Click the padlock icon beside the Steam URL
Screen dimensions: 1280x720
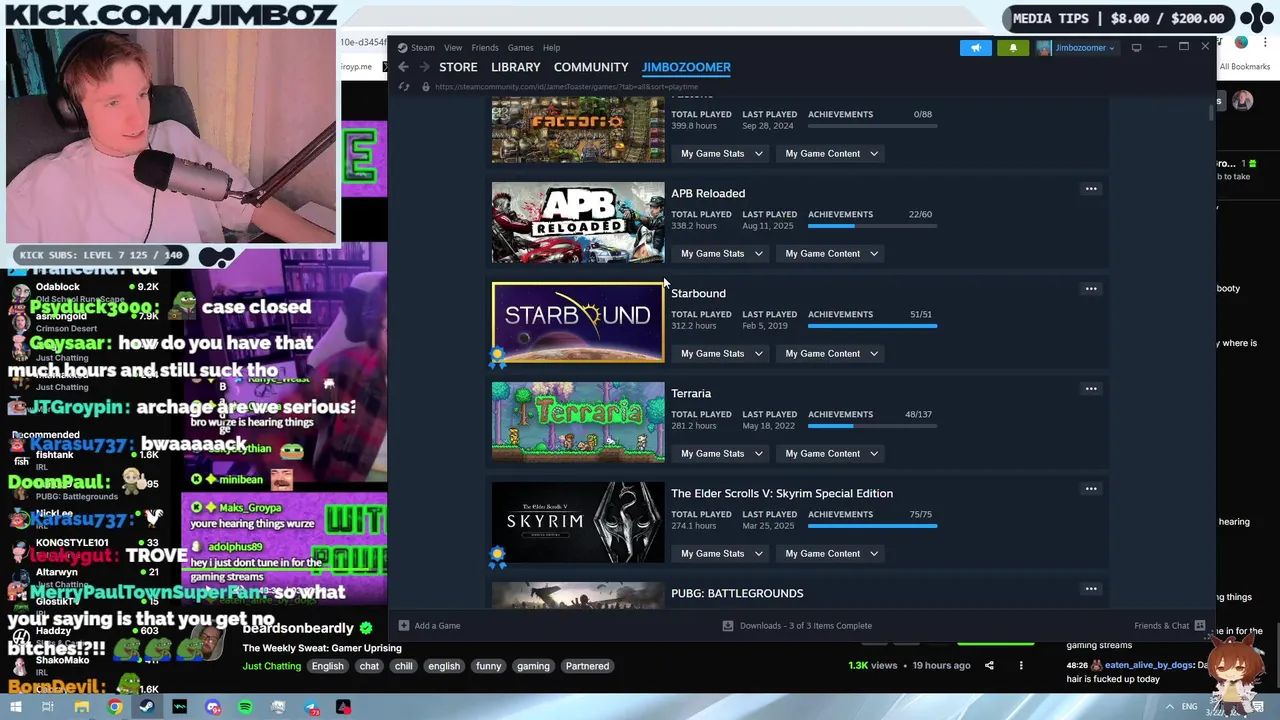point(426,87)
